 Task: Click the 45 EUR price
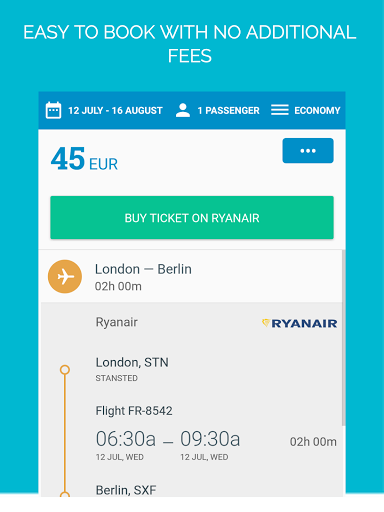click(84, 159)
